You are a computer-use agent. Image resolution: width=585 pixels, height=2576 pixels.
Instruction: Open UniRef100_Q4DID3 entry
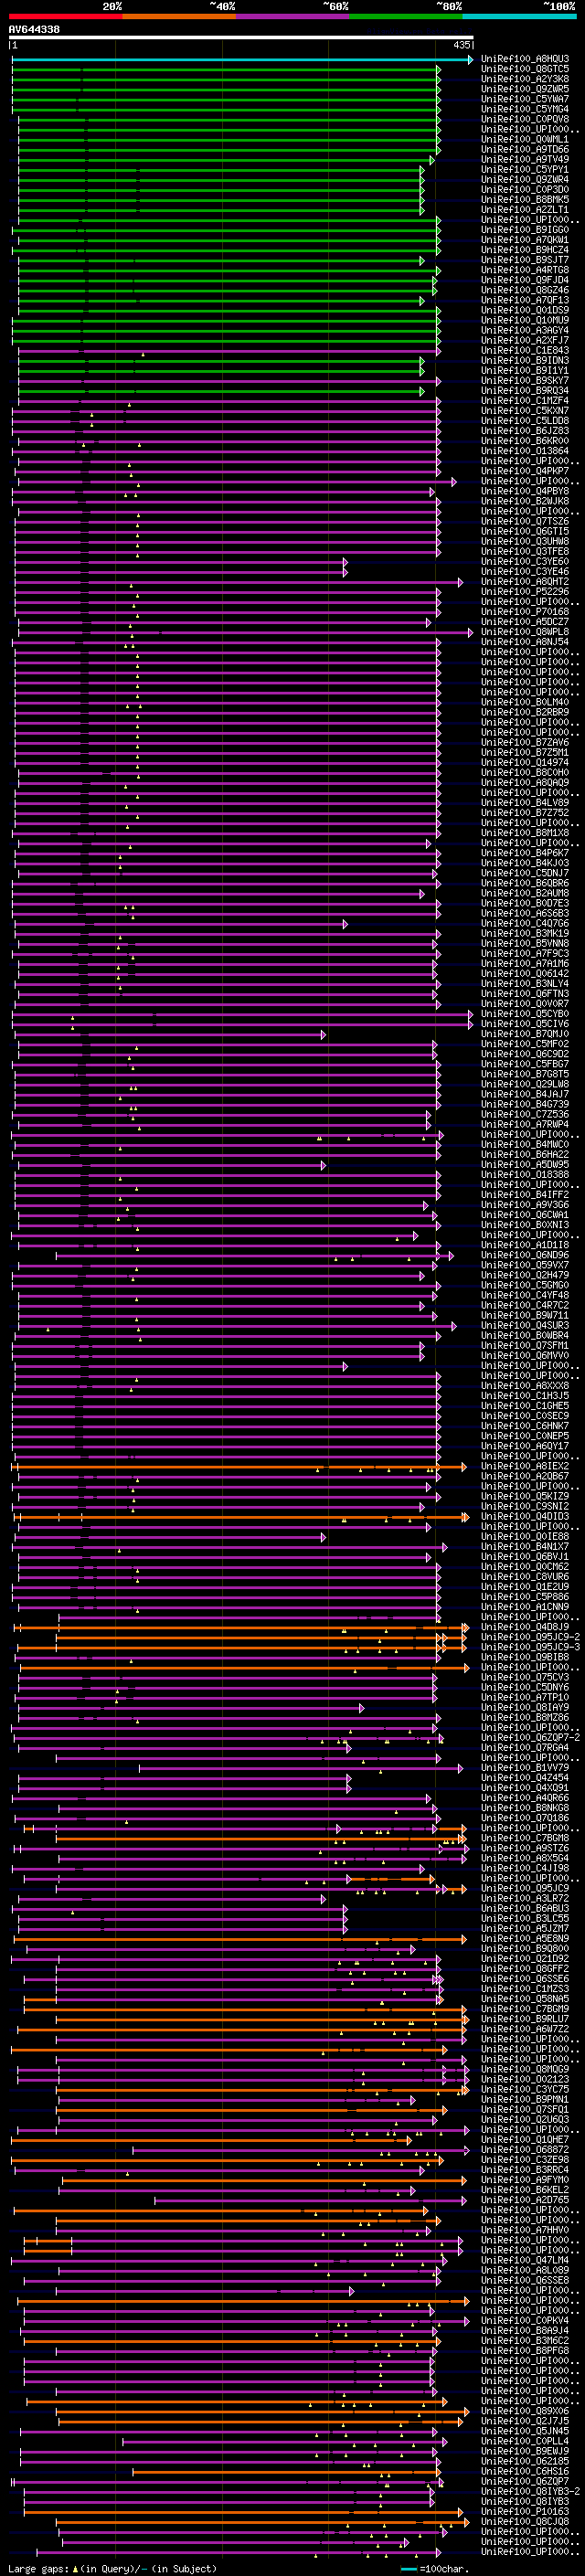click(525, 1516)
